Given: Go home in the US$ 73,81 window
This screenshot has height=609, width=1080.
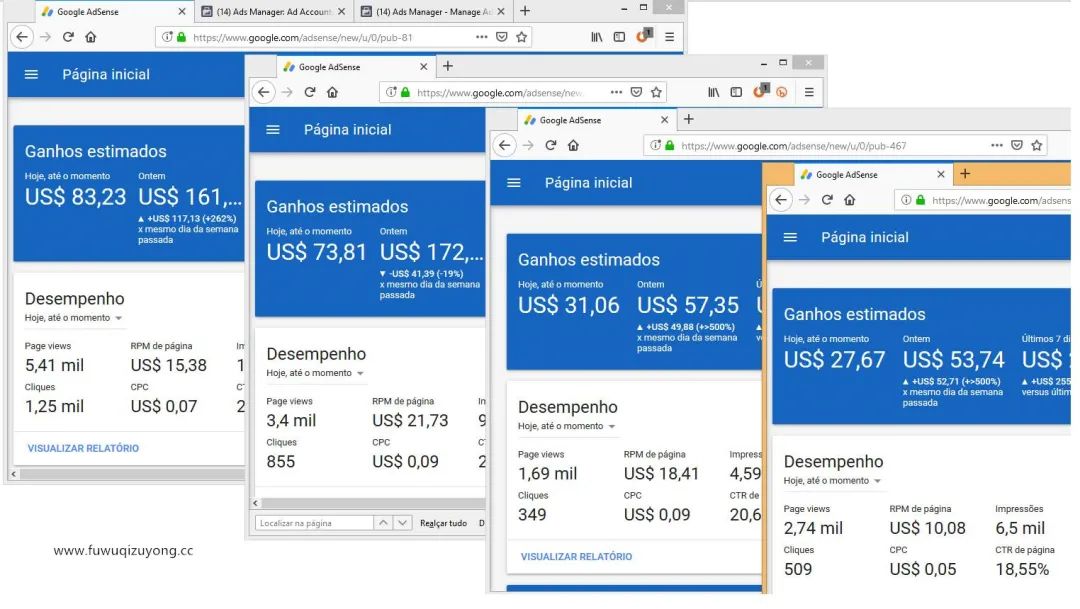Looking at the screenshot, I should [x=333, y=92].
